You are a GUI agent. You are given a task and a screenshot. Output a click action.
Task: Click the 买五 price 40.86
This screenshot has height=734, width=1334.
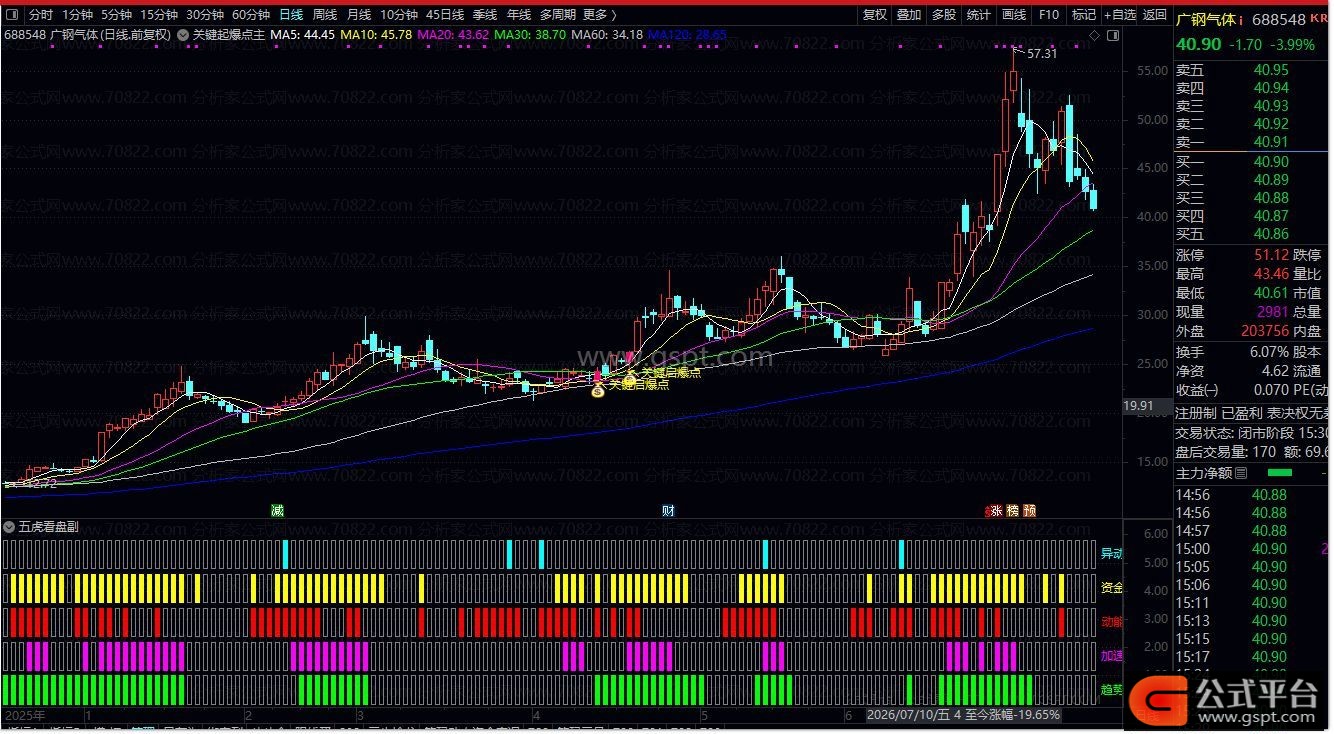(x=1272, y=234)
